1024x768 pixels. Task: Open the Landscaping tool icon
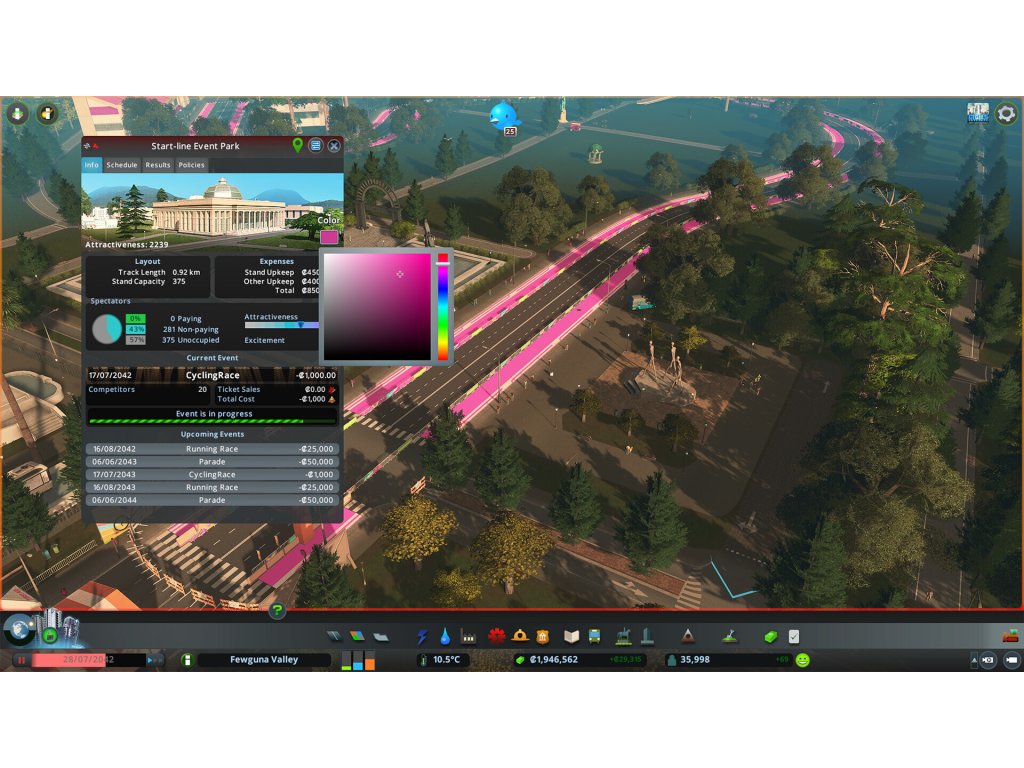coord(730,635)
